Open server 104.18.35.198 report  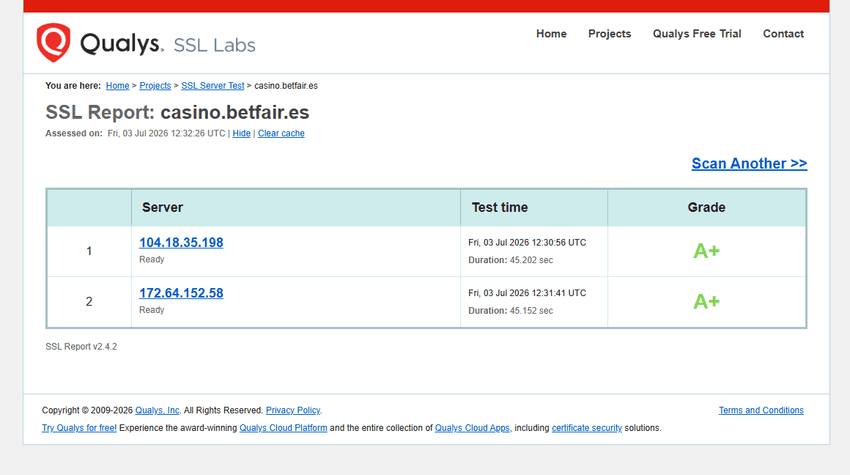(181, 242)
